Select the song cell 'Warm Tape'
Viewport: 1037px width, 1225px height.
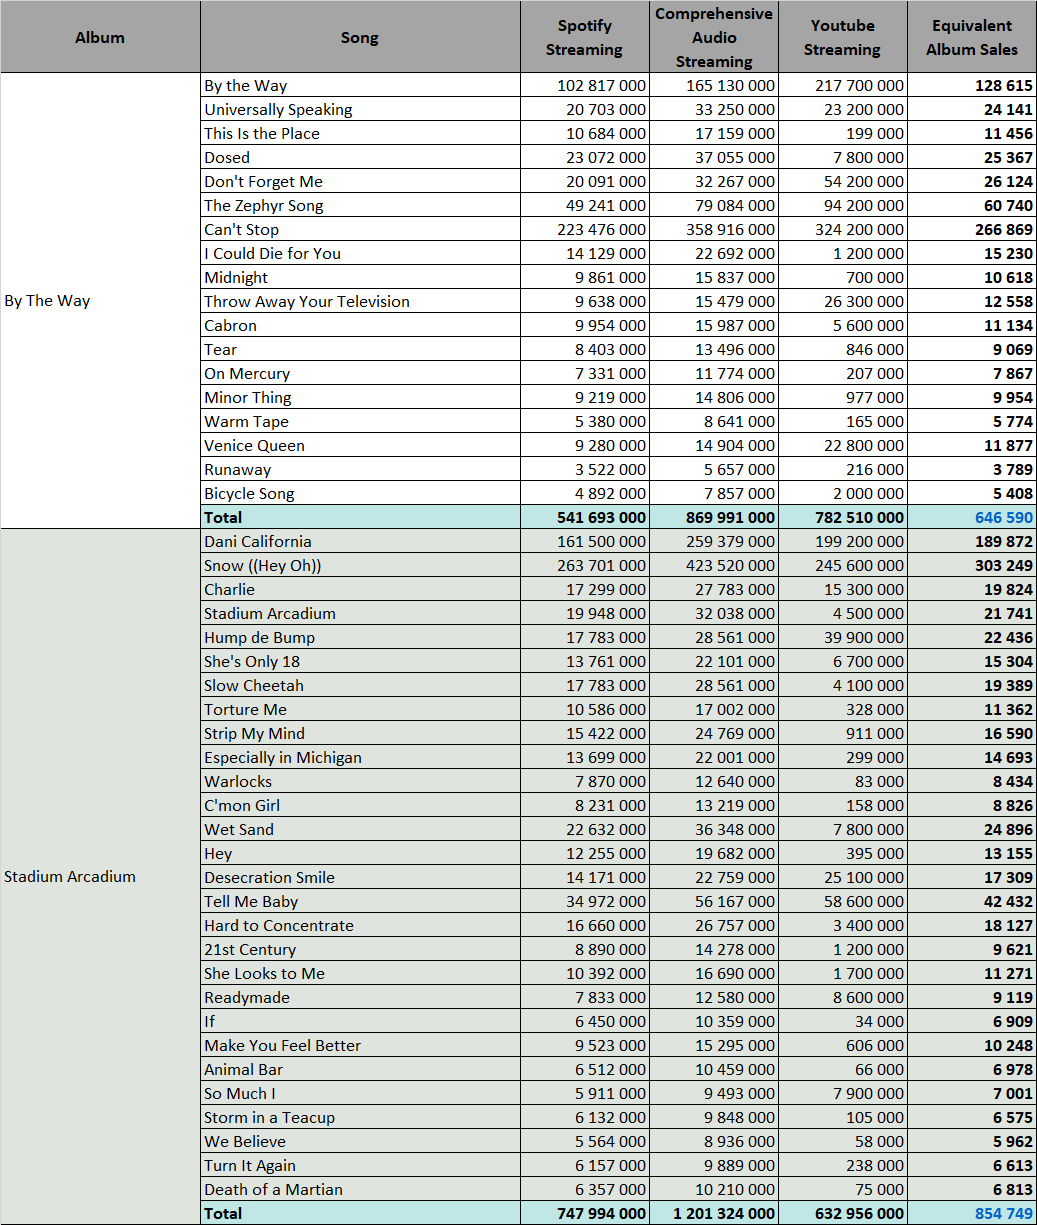click(x=360, y=421)
